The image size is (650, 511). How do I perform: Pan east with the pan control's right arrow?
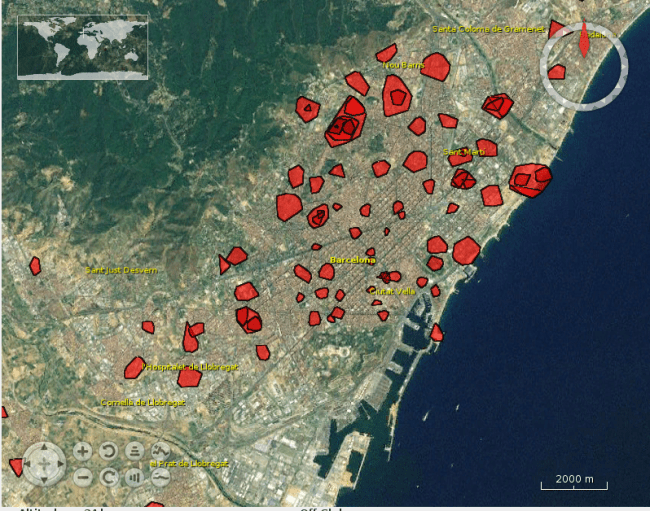tap(60, 464)
